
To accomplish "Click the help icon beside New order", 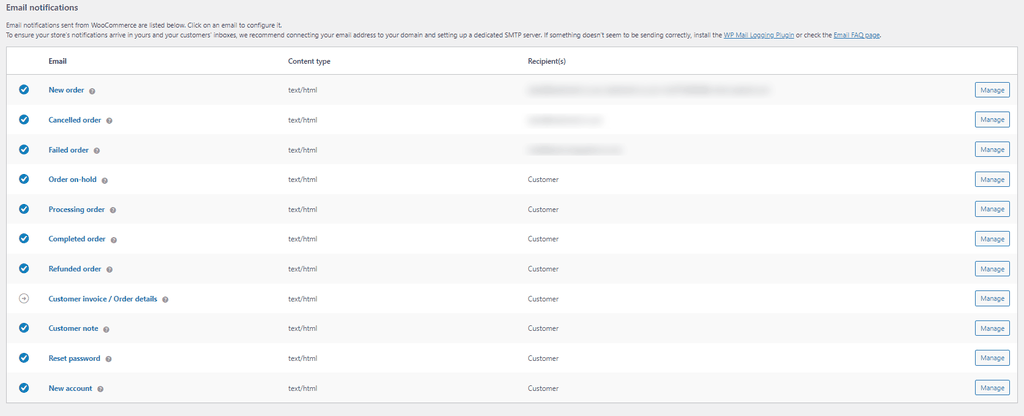I will pos(92,90).
